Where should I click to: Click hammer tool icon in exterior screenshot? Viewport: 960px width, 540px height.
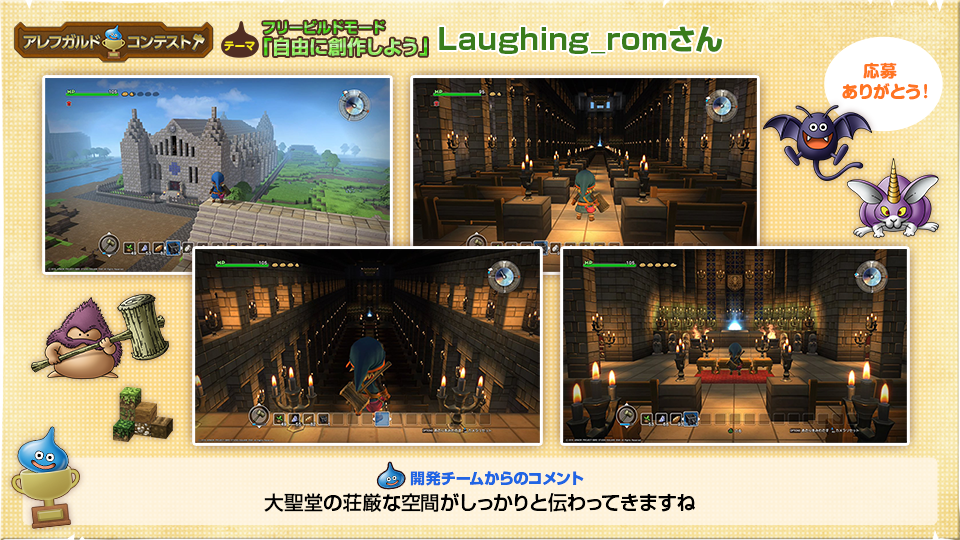point(109,245)
